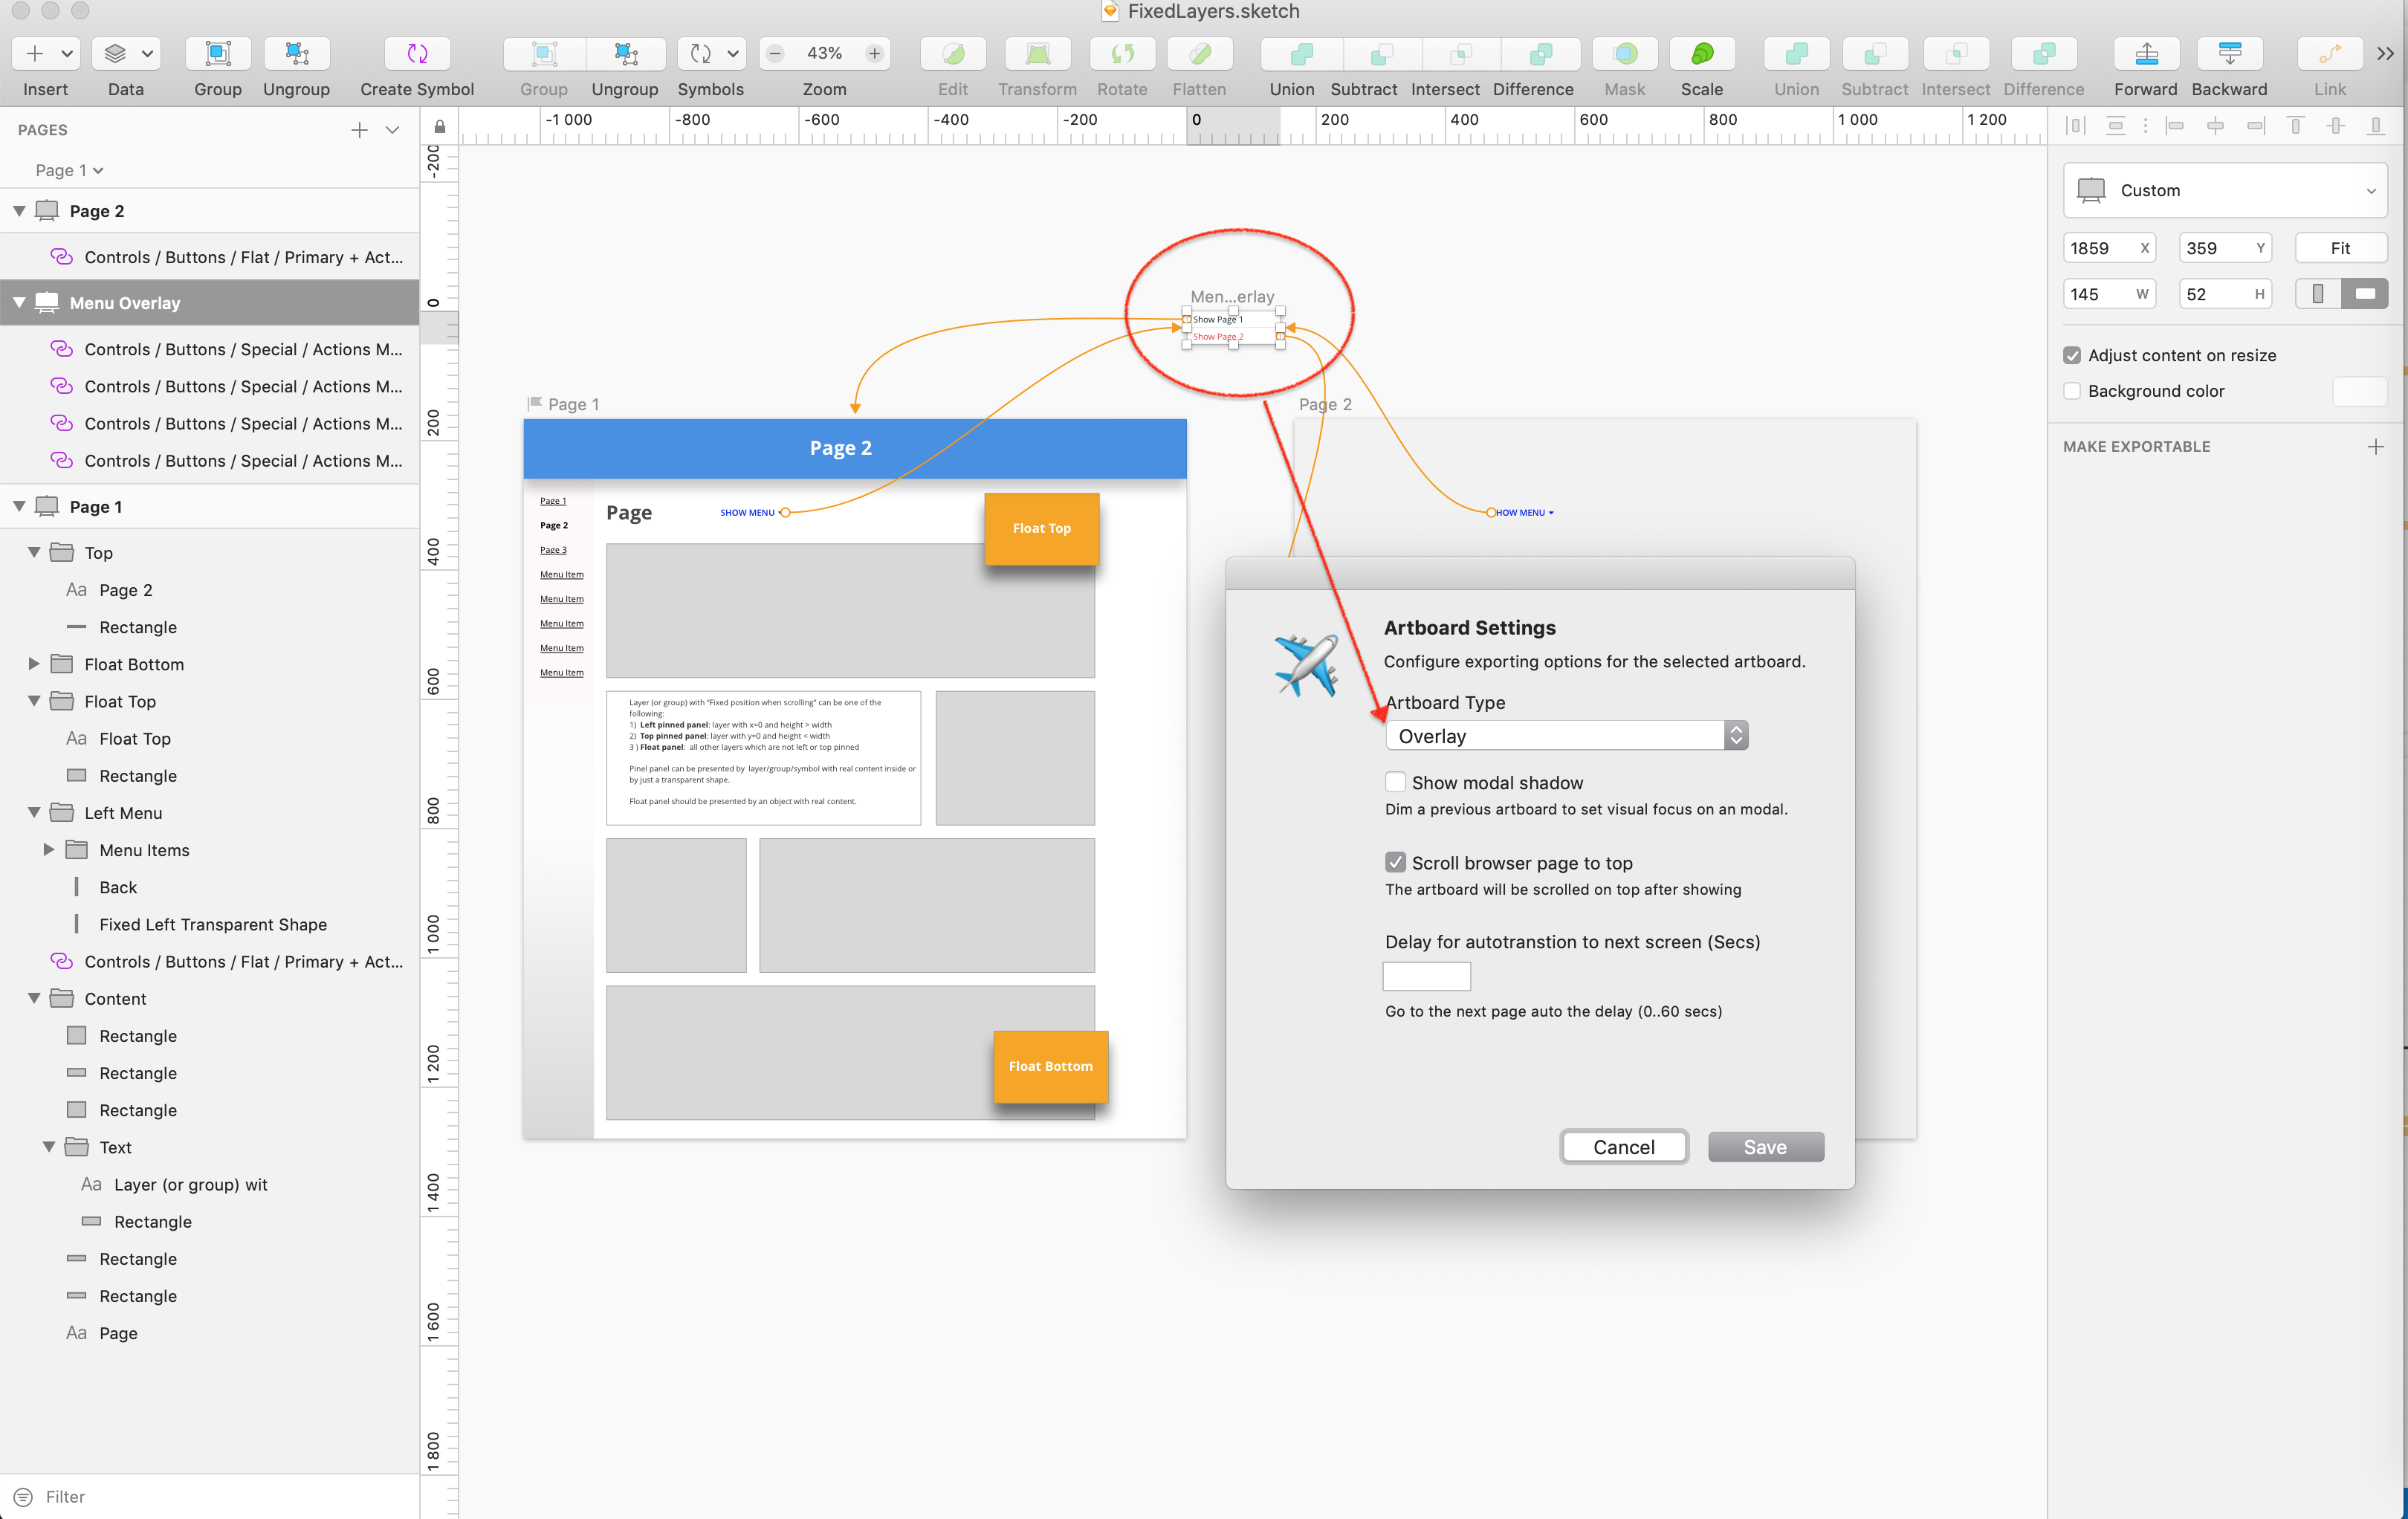Uncheck Scroll browser page to top
Viewport: 2408px width, 1519px height.
click(1395, 862)
